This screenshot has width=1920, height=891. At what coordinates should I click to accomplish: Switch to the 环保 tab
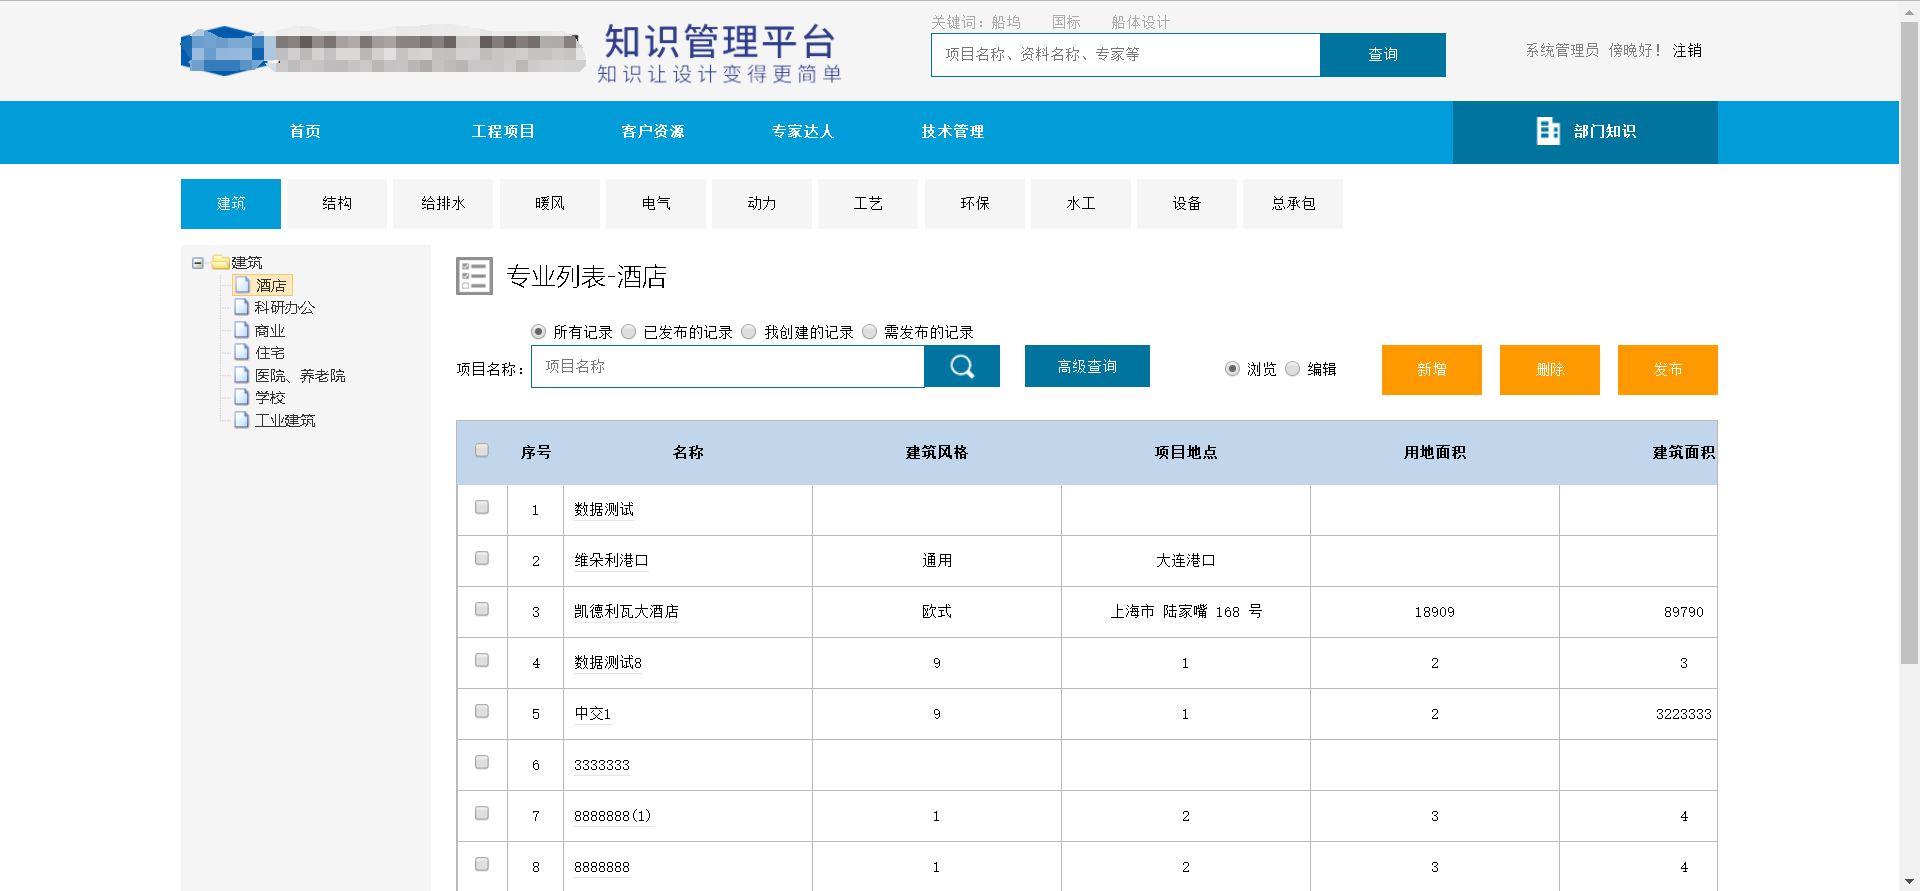point(975,203)
